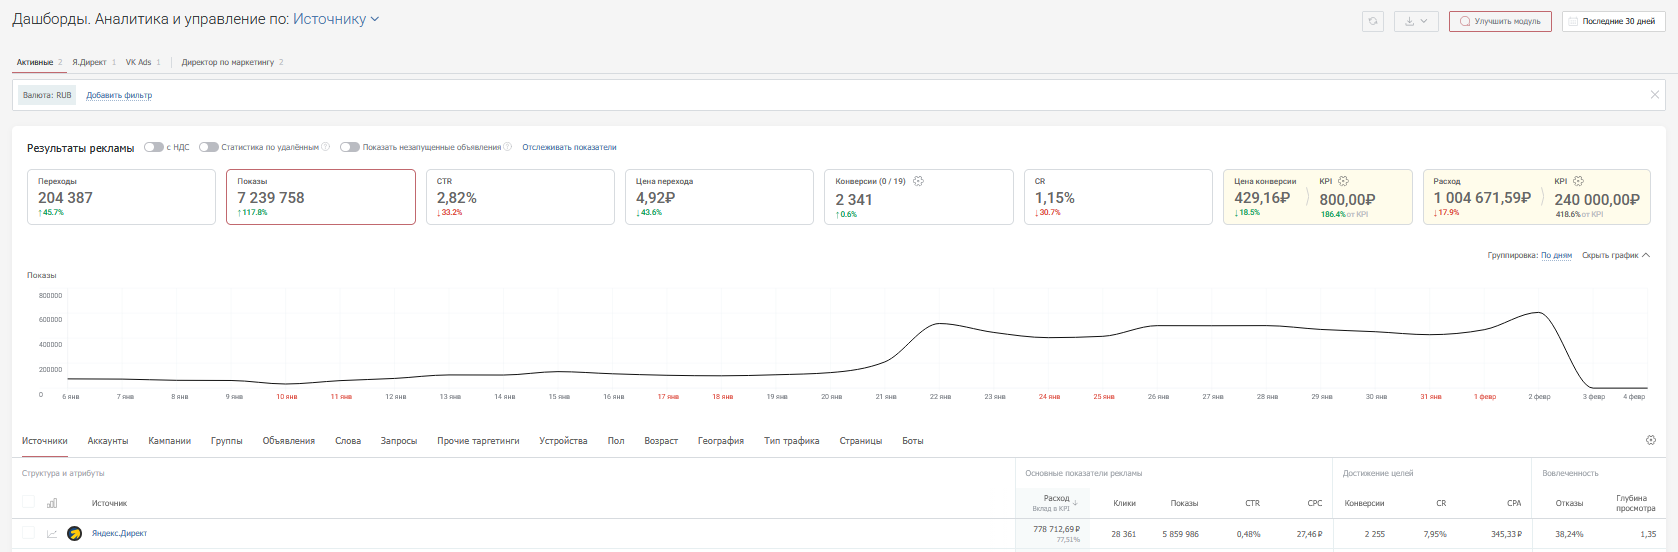Screen dimensions: 1678x552
Task: Open settings gear next to Конверсии
Action: tap(918, 181)
